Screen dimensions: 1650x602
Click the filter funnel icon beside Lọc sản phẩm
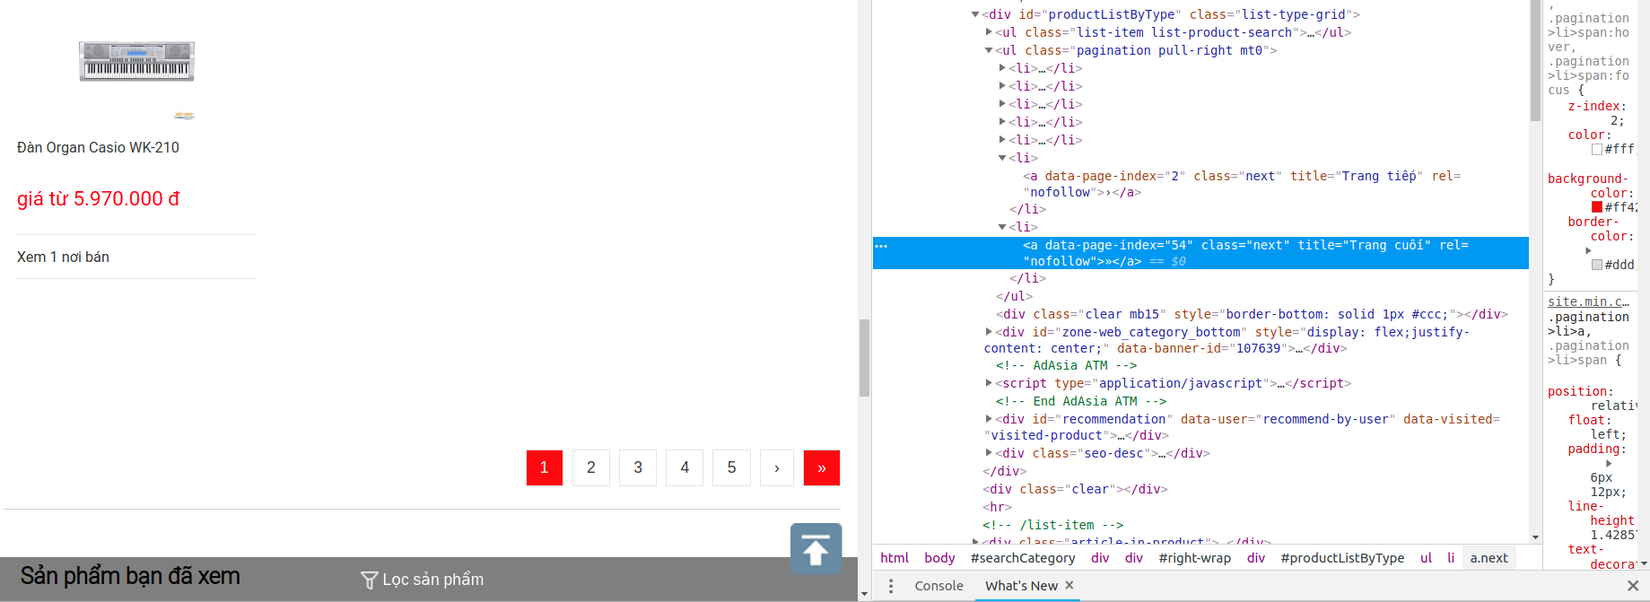(x=369, y=580)
